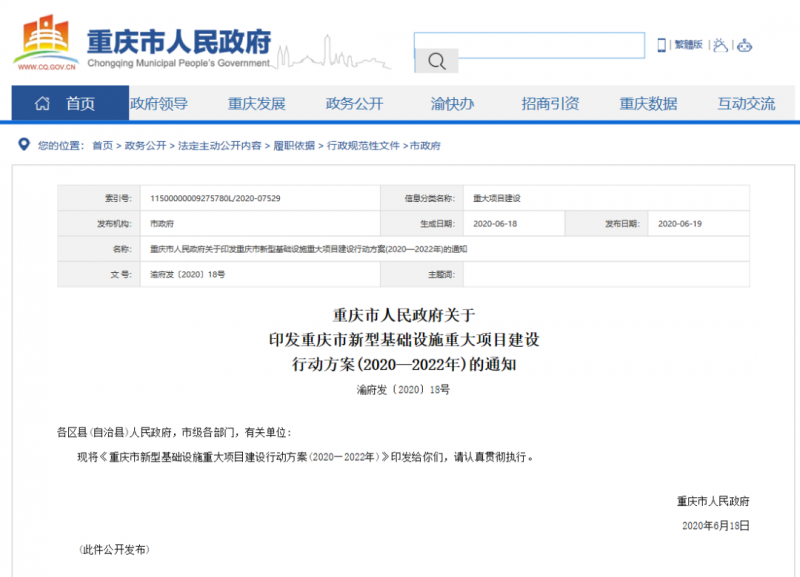Screen dimensions: 800x577
Task: Select the 重庆数据 navigation menu item
Action: (648, 103)
